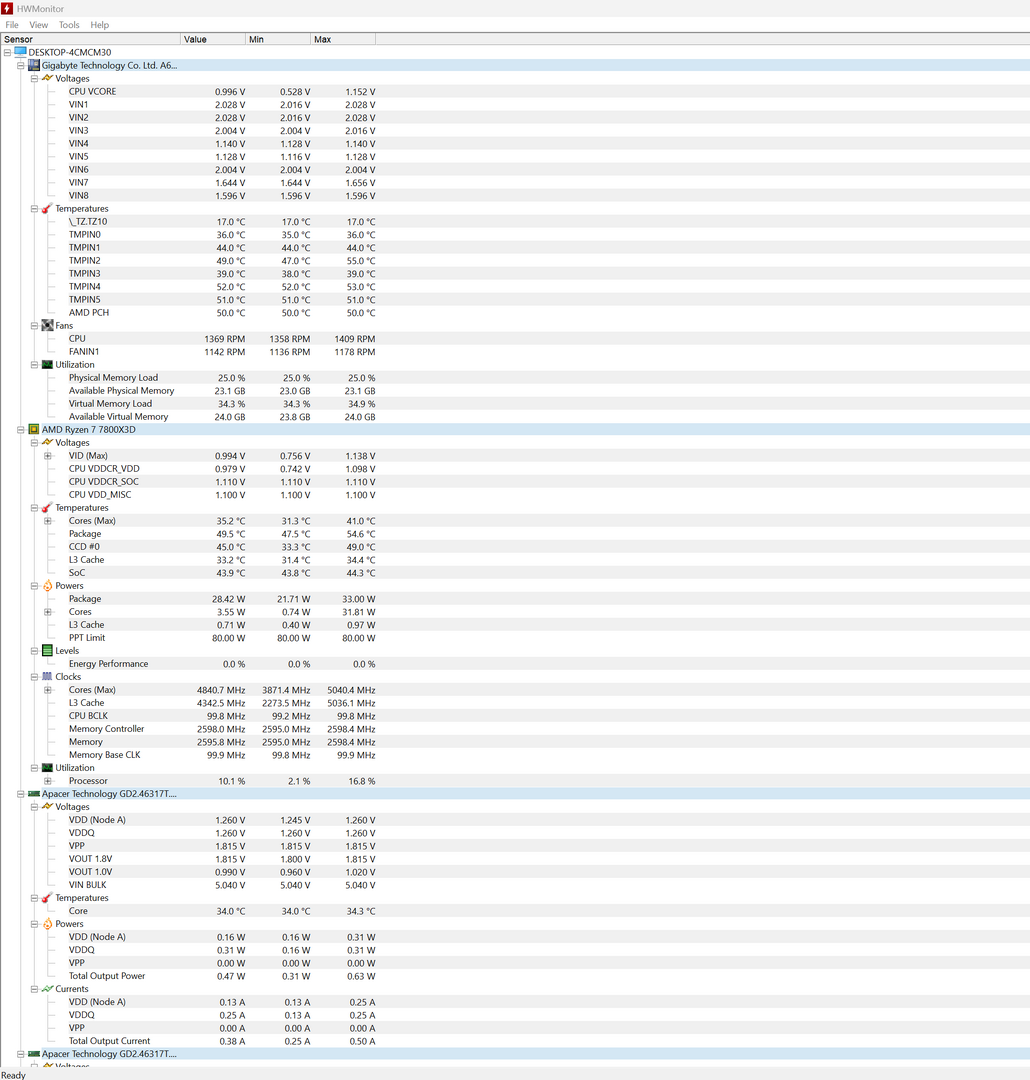Viewport: 1030px width, 1080px height.
Task: Collapse the first Apacer Technology node
Action: pyautogui.click(x=21, y=794)
